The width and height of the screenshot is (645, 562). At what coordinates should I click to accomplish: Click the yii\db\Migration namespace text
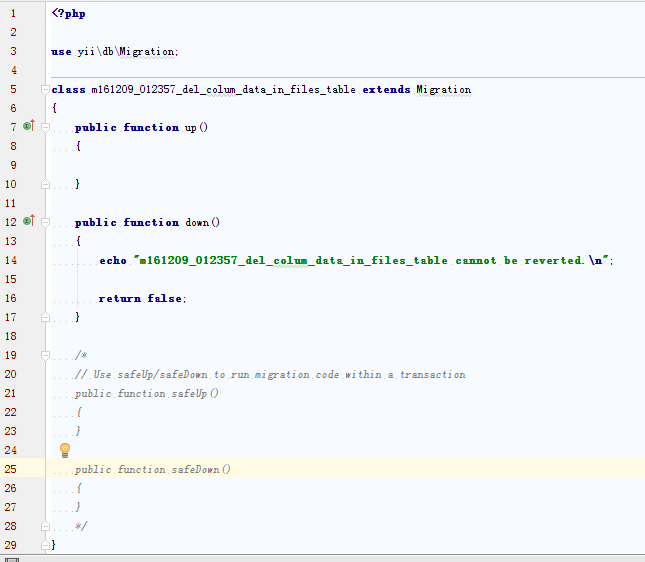(x=127, y=52)
